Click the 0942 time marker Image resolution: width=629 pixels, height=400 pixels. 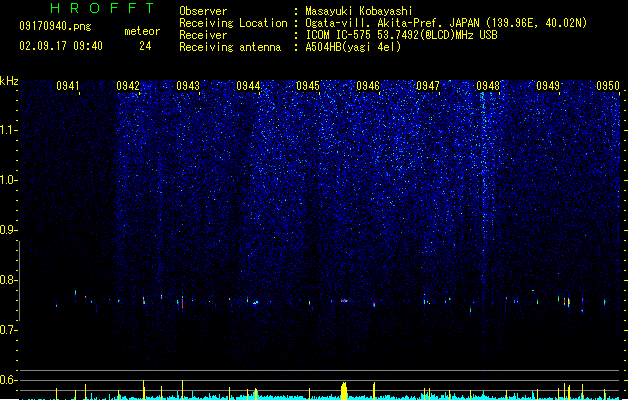(x=128, y=86)
